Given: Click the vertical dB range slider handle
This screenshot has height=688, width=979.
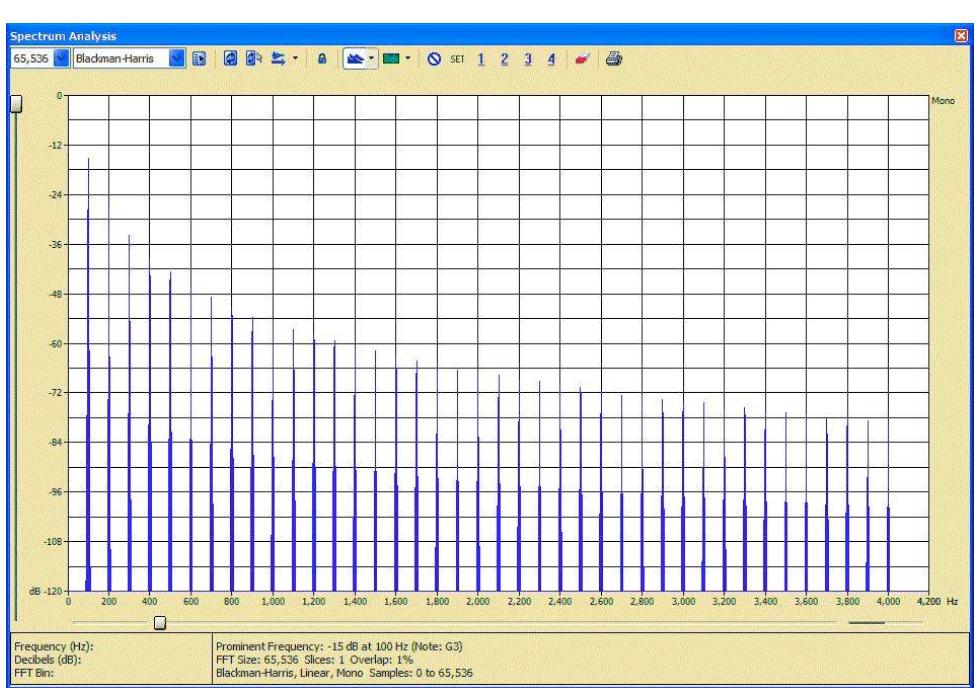Looking at the screenshot, I should click(x=15, y=104).
